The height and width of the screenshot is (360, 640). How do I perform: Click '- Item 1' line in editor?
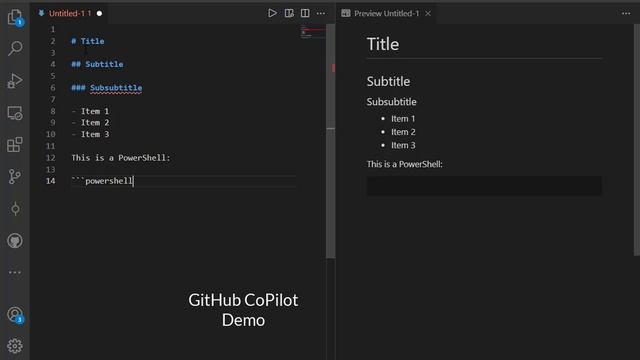coord(90,111)
